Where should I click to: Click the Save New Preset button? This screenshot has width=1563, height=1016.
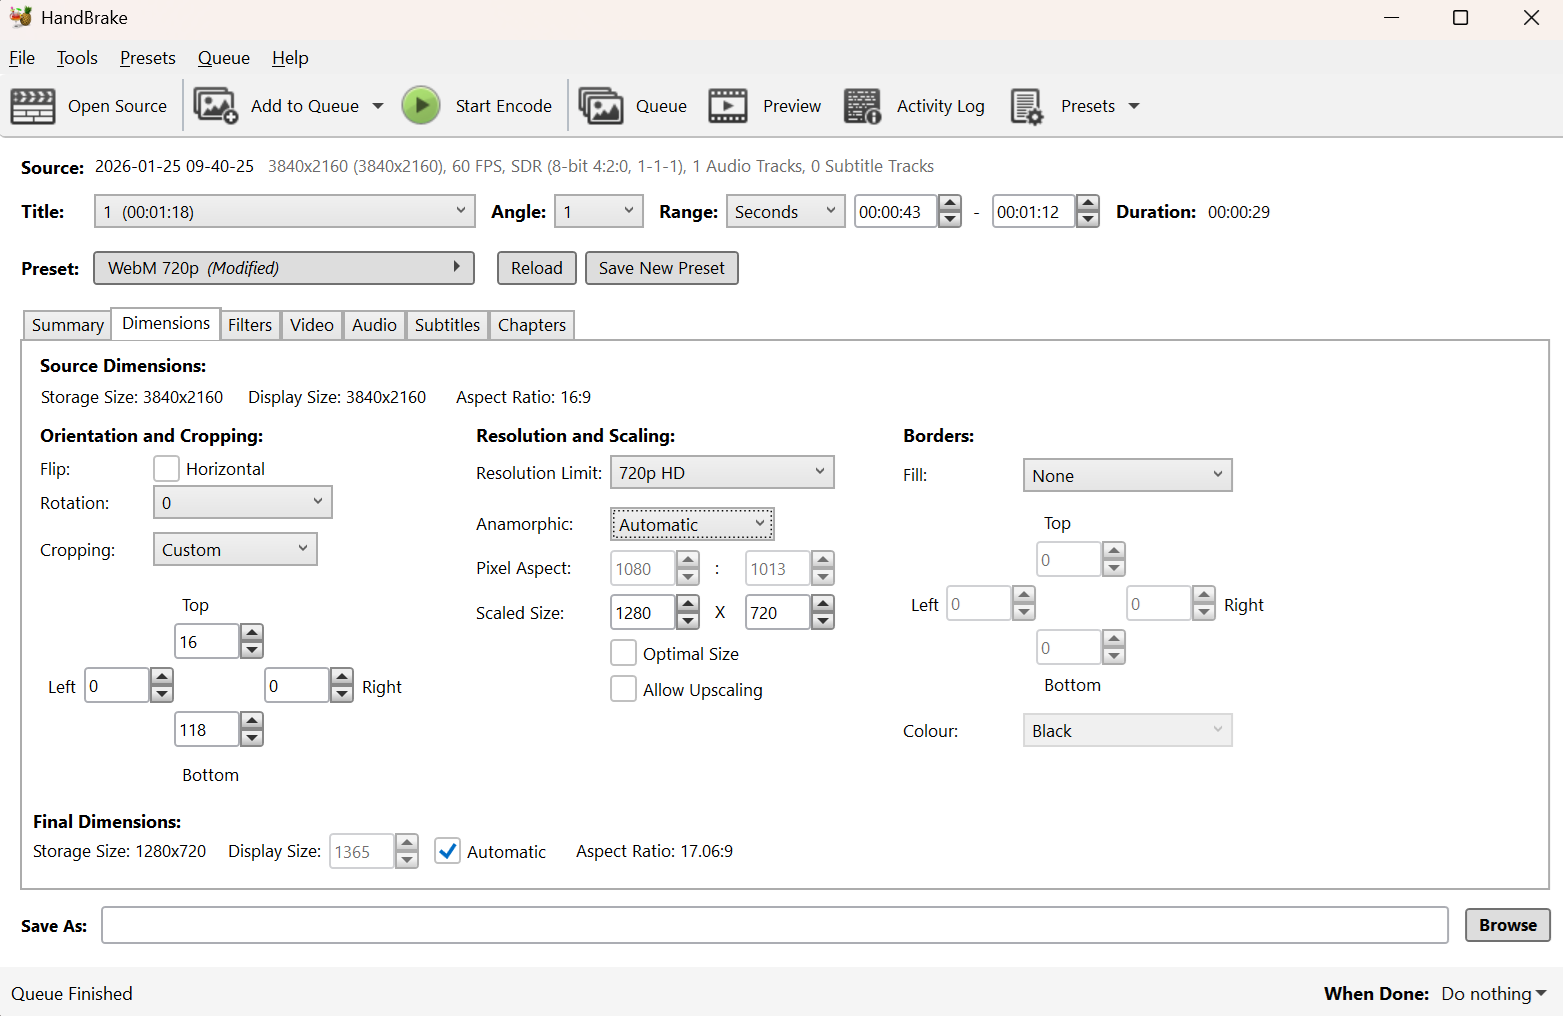pos(661,268)
